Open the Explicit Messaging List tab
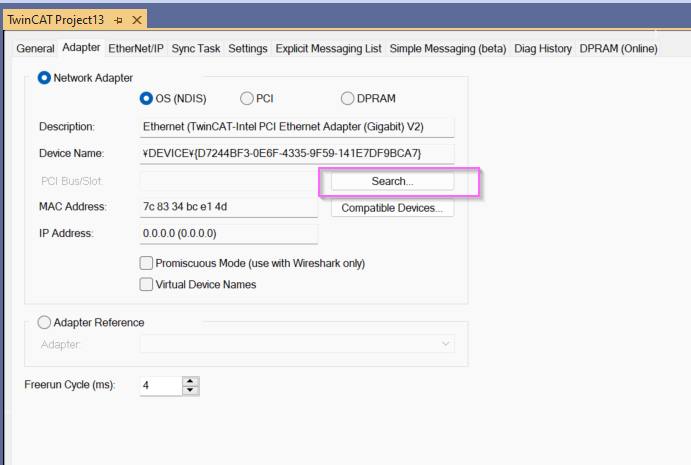The image size is (691, 465). (328, 48)
